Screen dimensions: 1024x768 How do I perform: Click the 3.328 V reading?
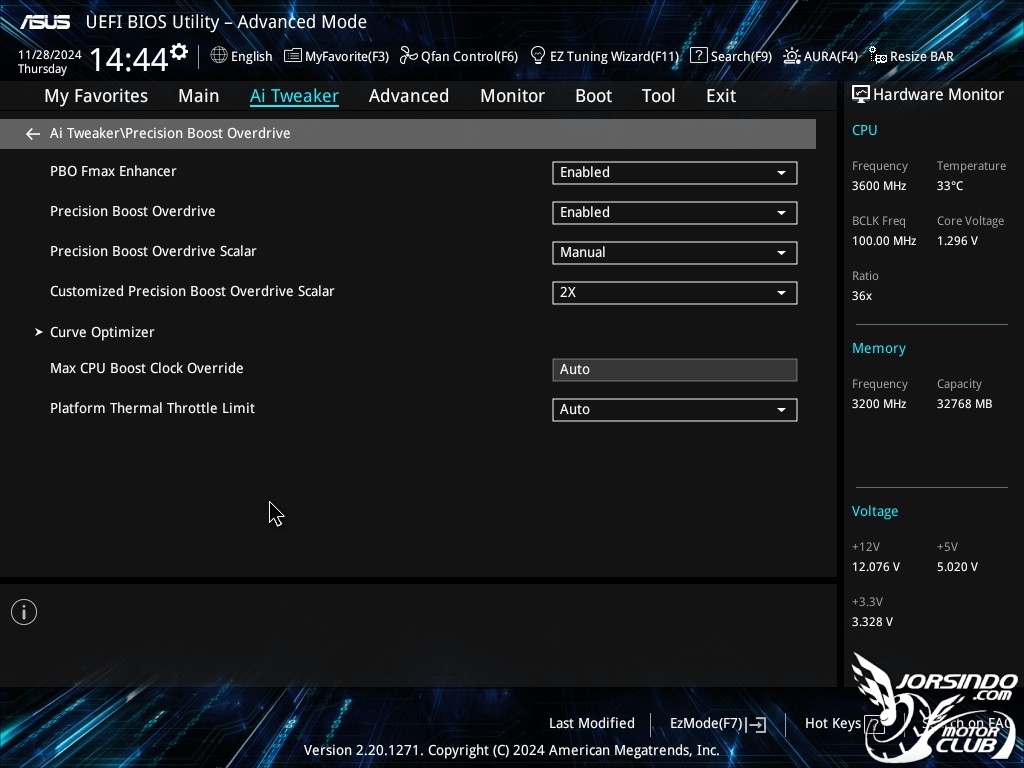tap(872, 621)
